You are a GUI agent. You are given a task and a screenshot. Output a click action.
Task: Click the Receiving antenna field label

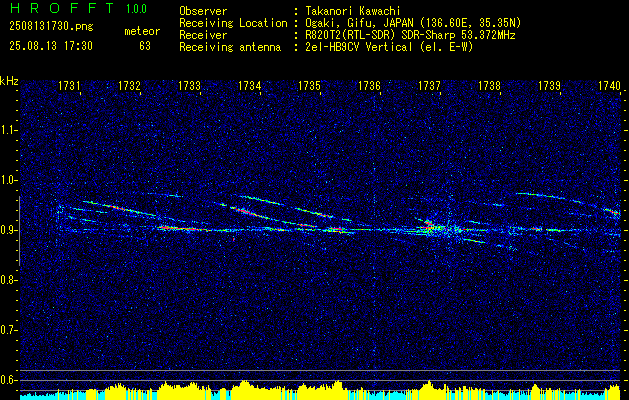click(x=230, y=47)
